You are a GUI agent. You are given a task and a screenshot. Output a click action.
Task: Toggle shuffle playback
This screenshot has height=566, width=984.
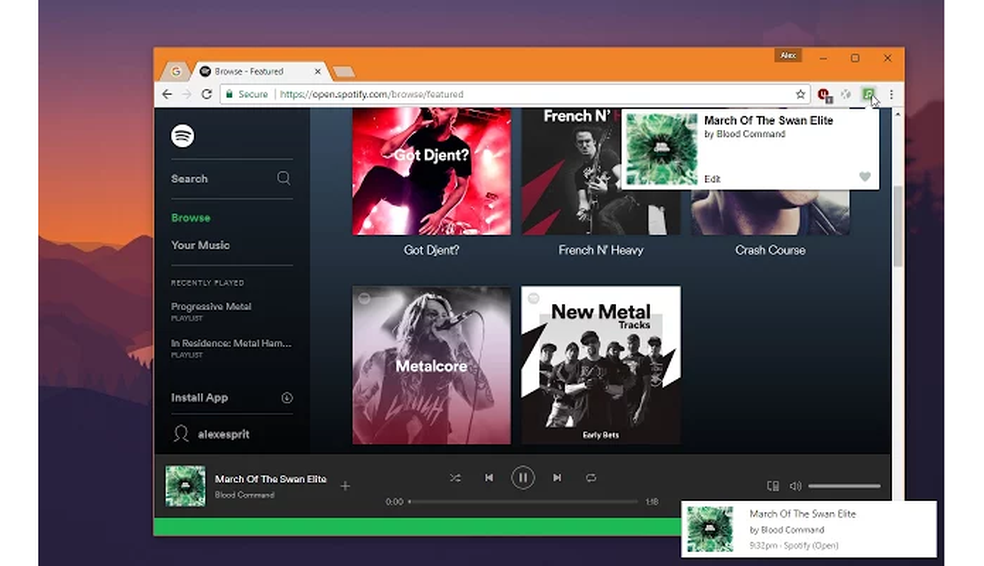[455, 478]
